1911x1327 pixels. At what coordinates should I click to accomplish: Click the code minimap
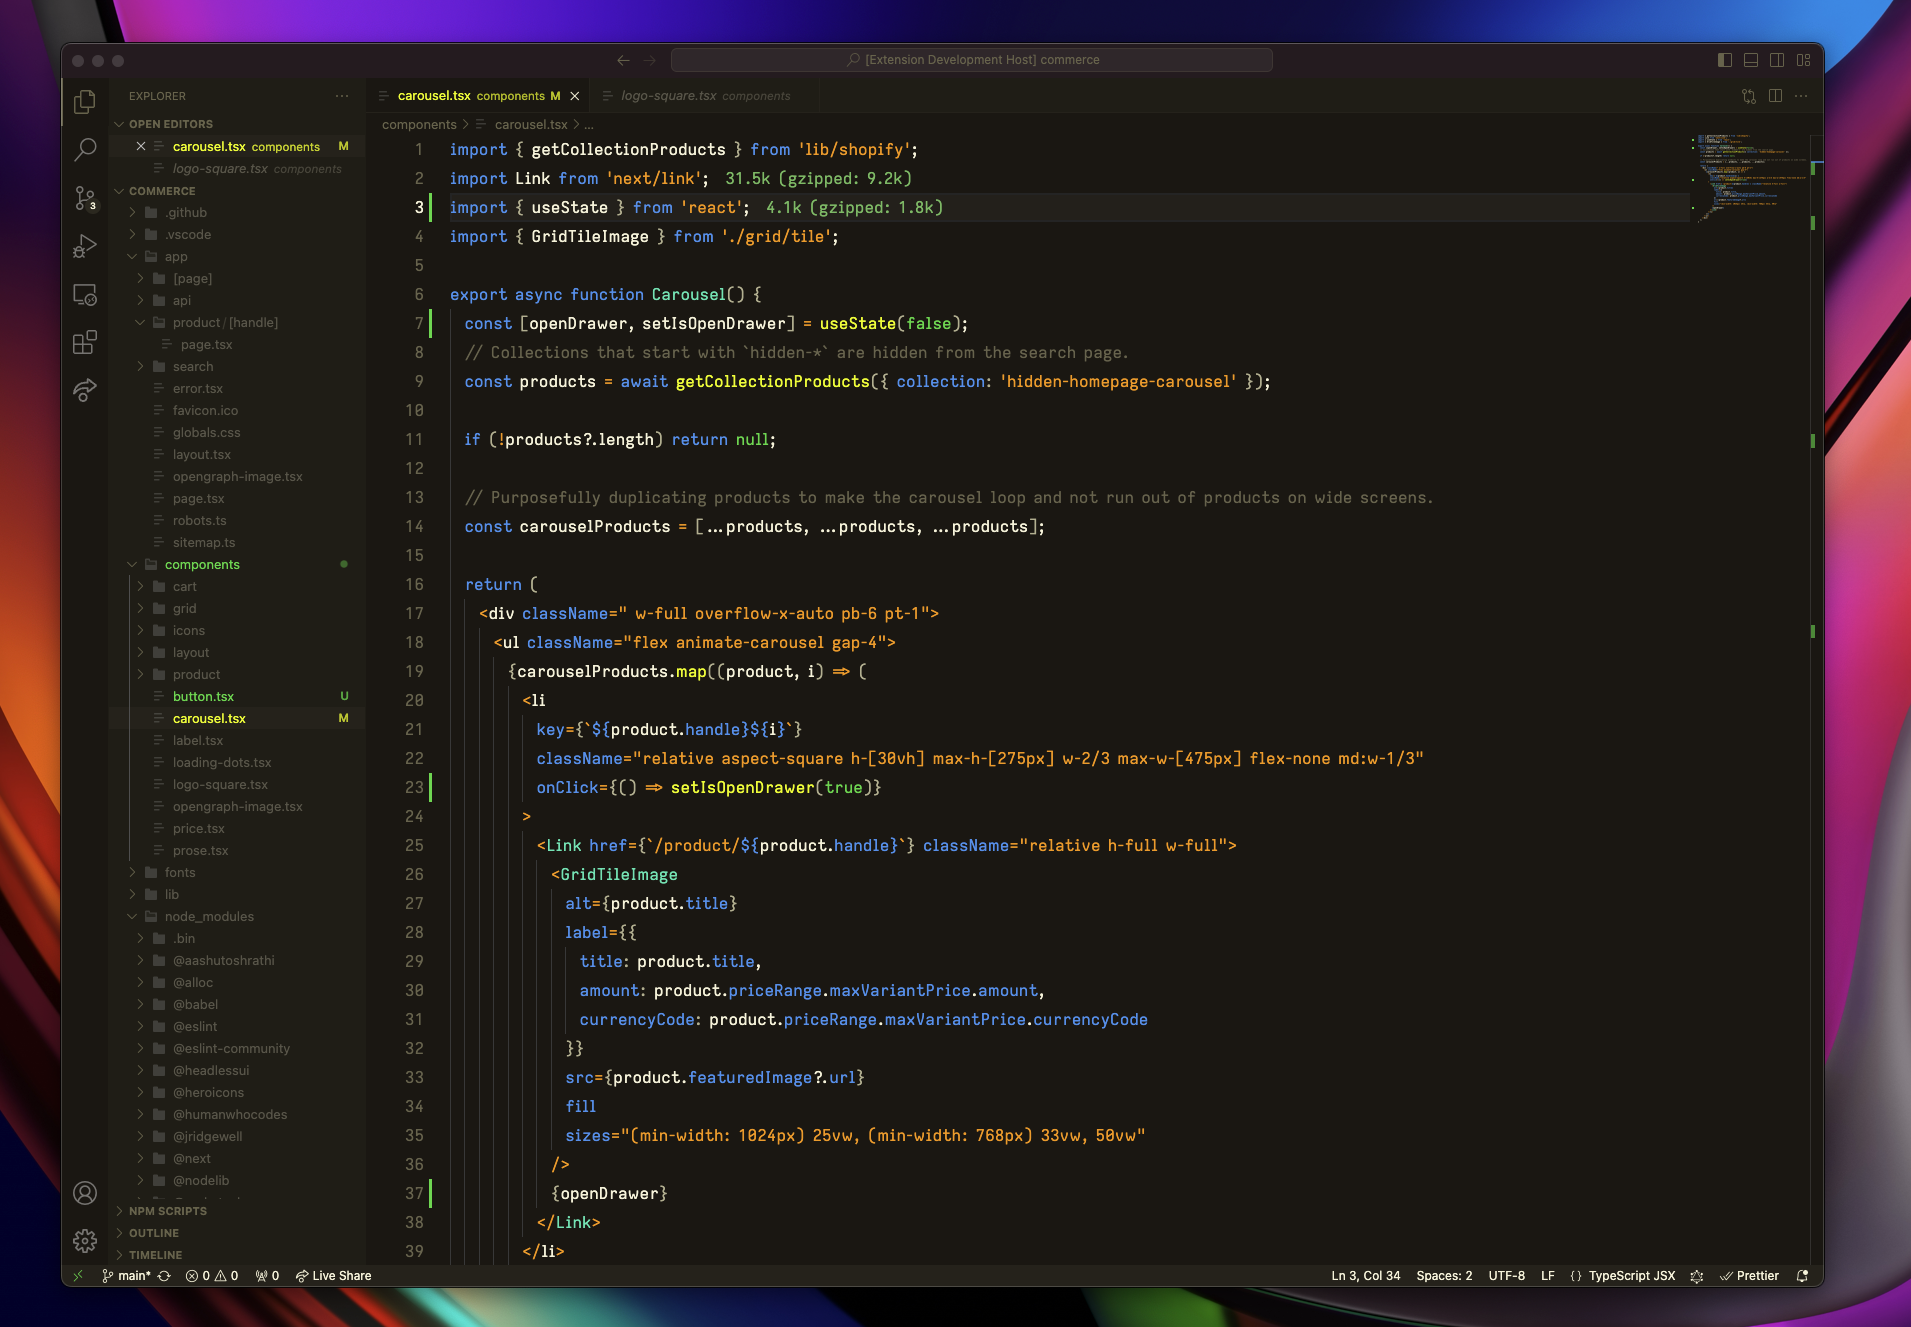coord(1750,180)
